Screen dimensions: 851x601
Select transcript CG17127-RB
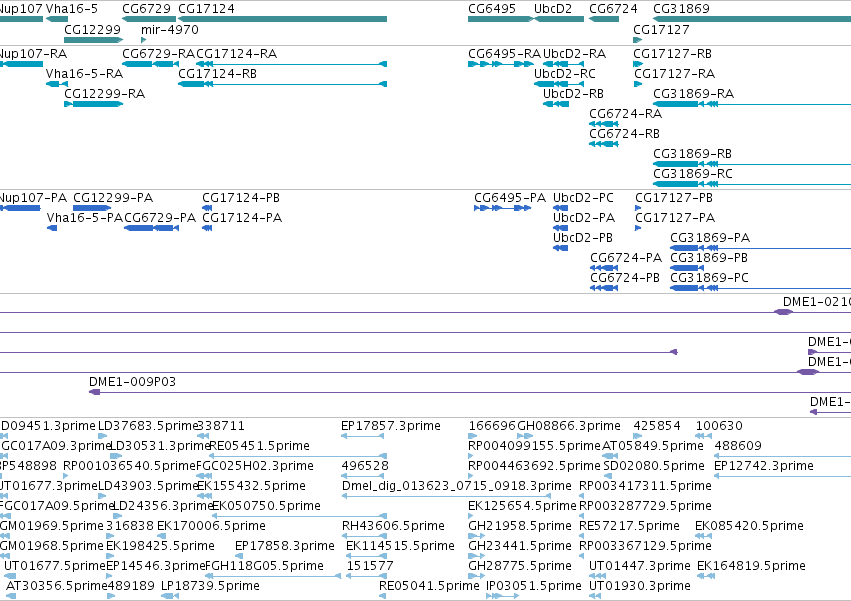pyautogui.click(x=638, y=64)
